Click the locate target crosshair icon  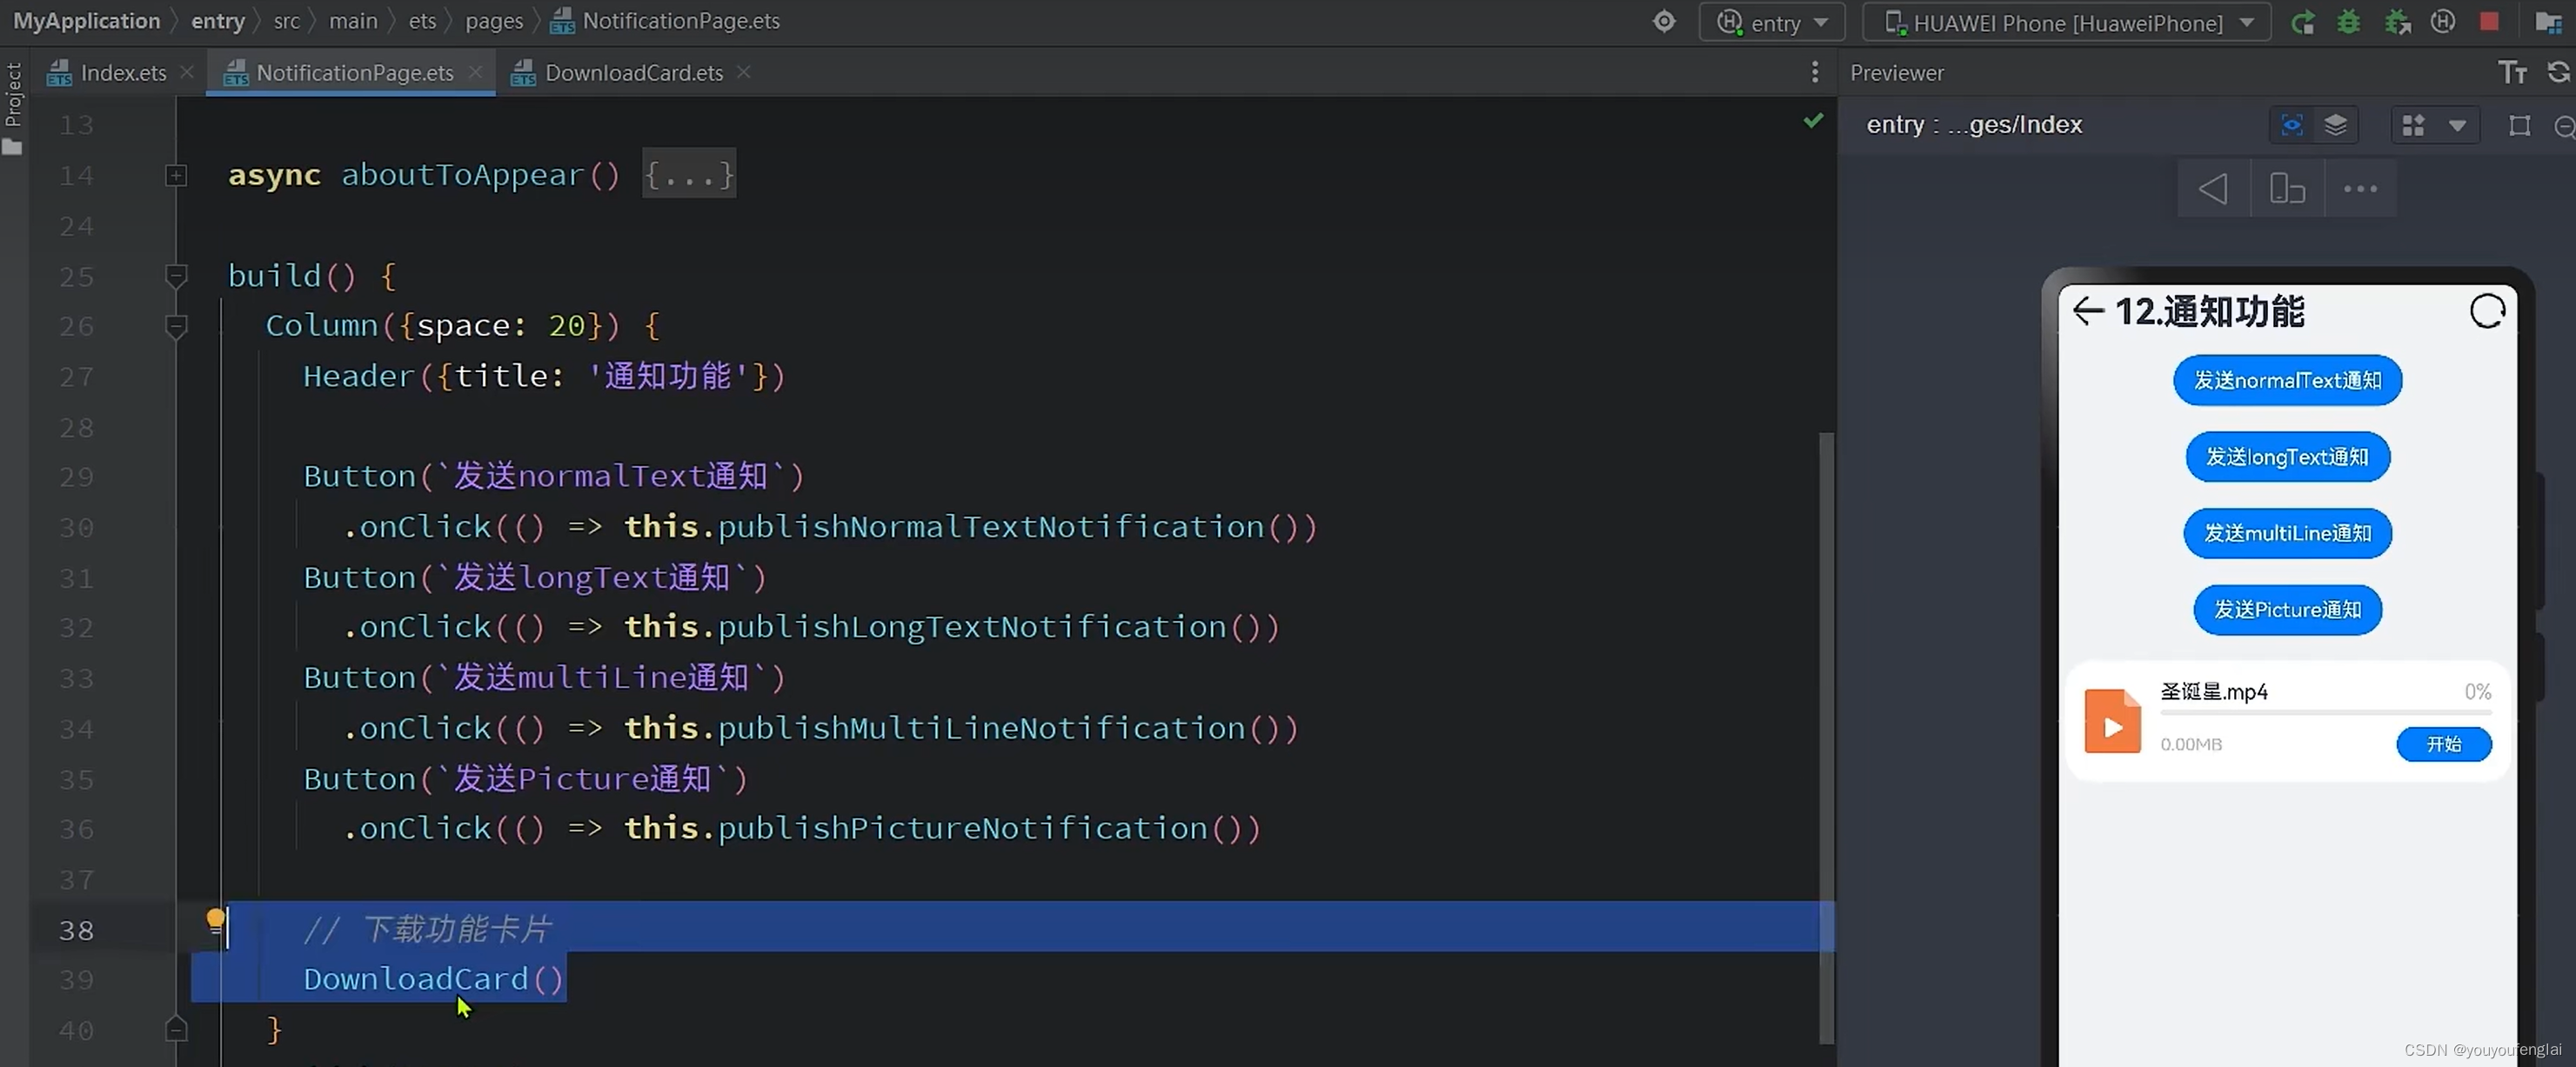coord(1664,21)
